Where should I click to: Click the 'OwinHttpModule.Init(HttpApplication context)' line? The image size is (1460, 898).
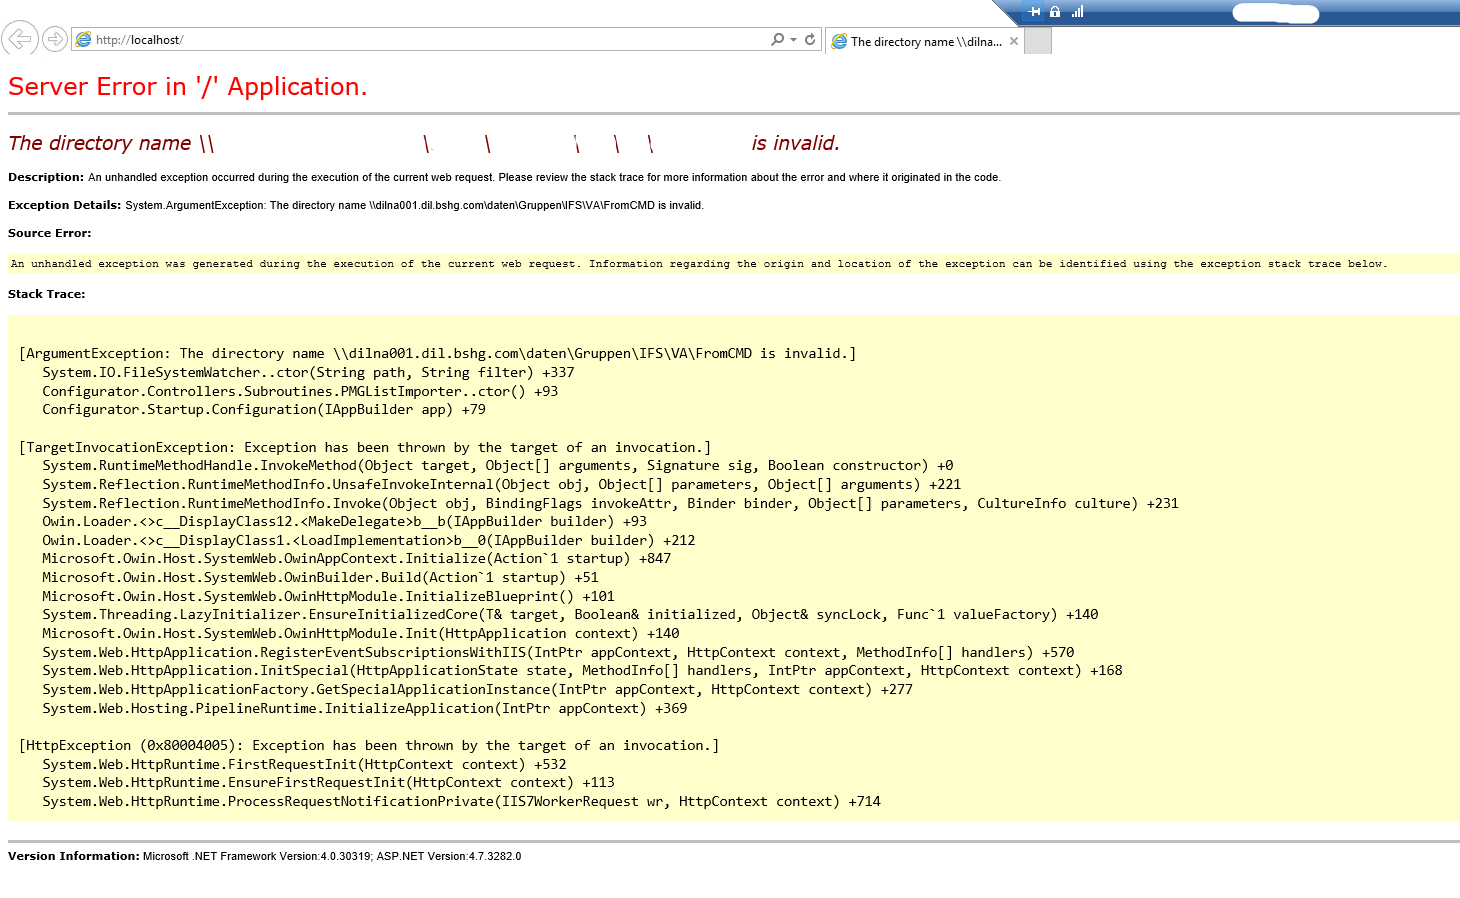tap(360, 633)
